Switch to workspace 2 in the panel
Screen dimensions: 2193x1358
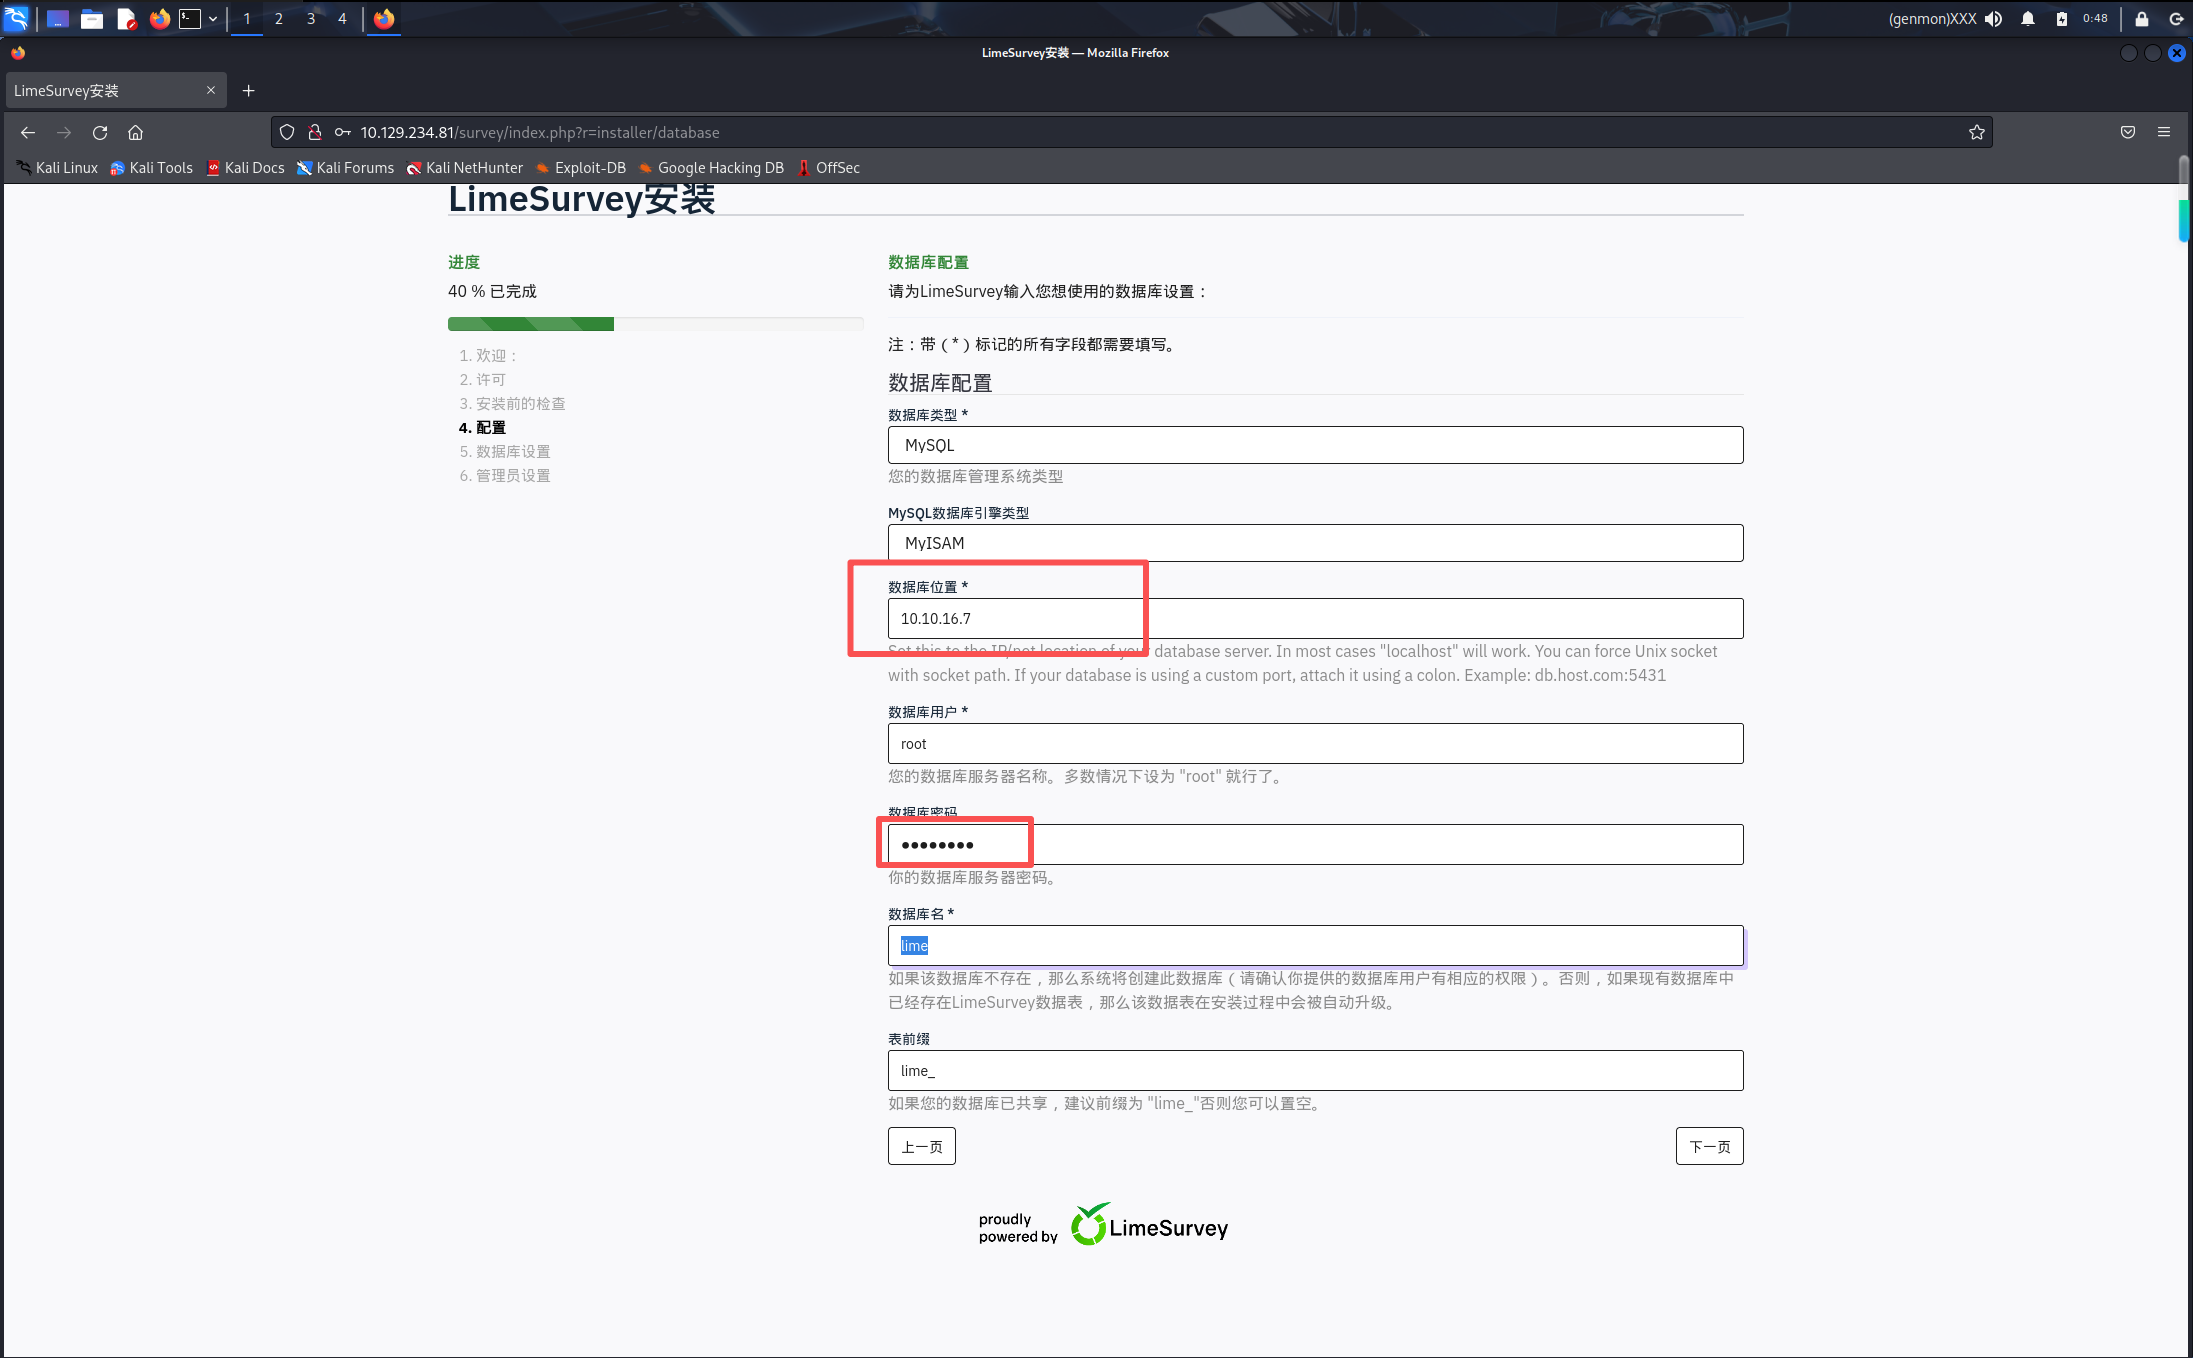point(278,19)
